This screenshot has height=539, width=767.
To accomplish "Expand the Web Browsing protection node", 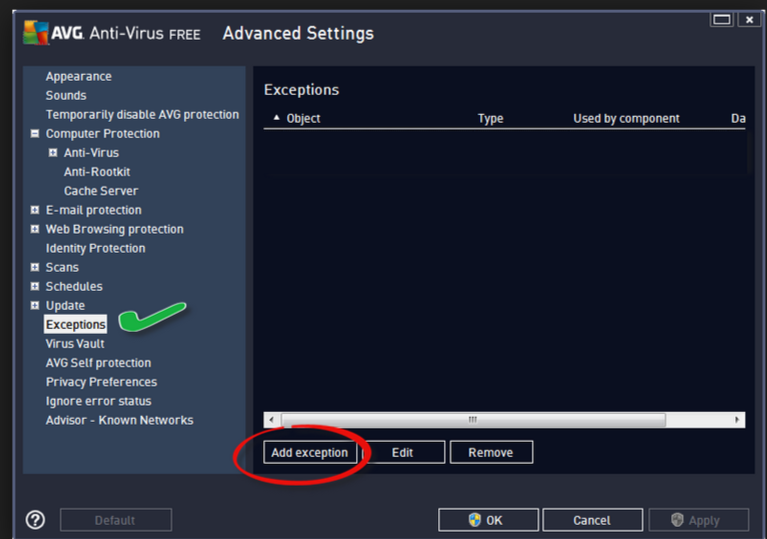I will click(35, 229).
